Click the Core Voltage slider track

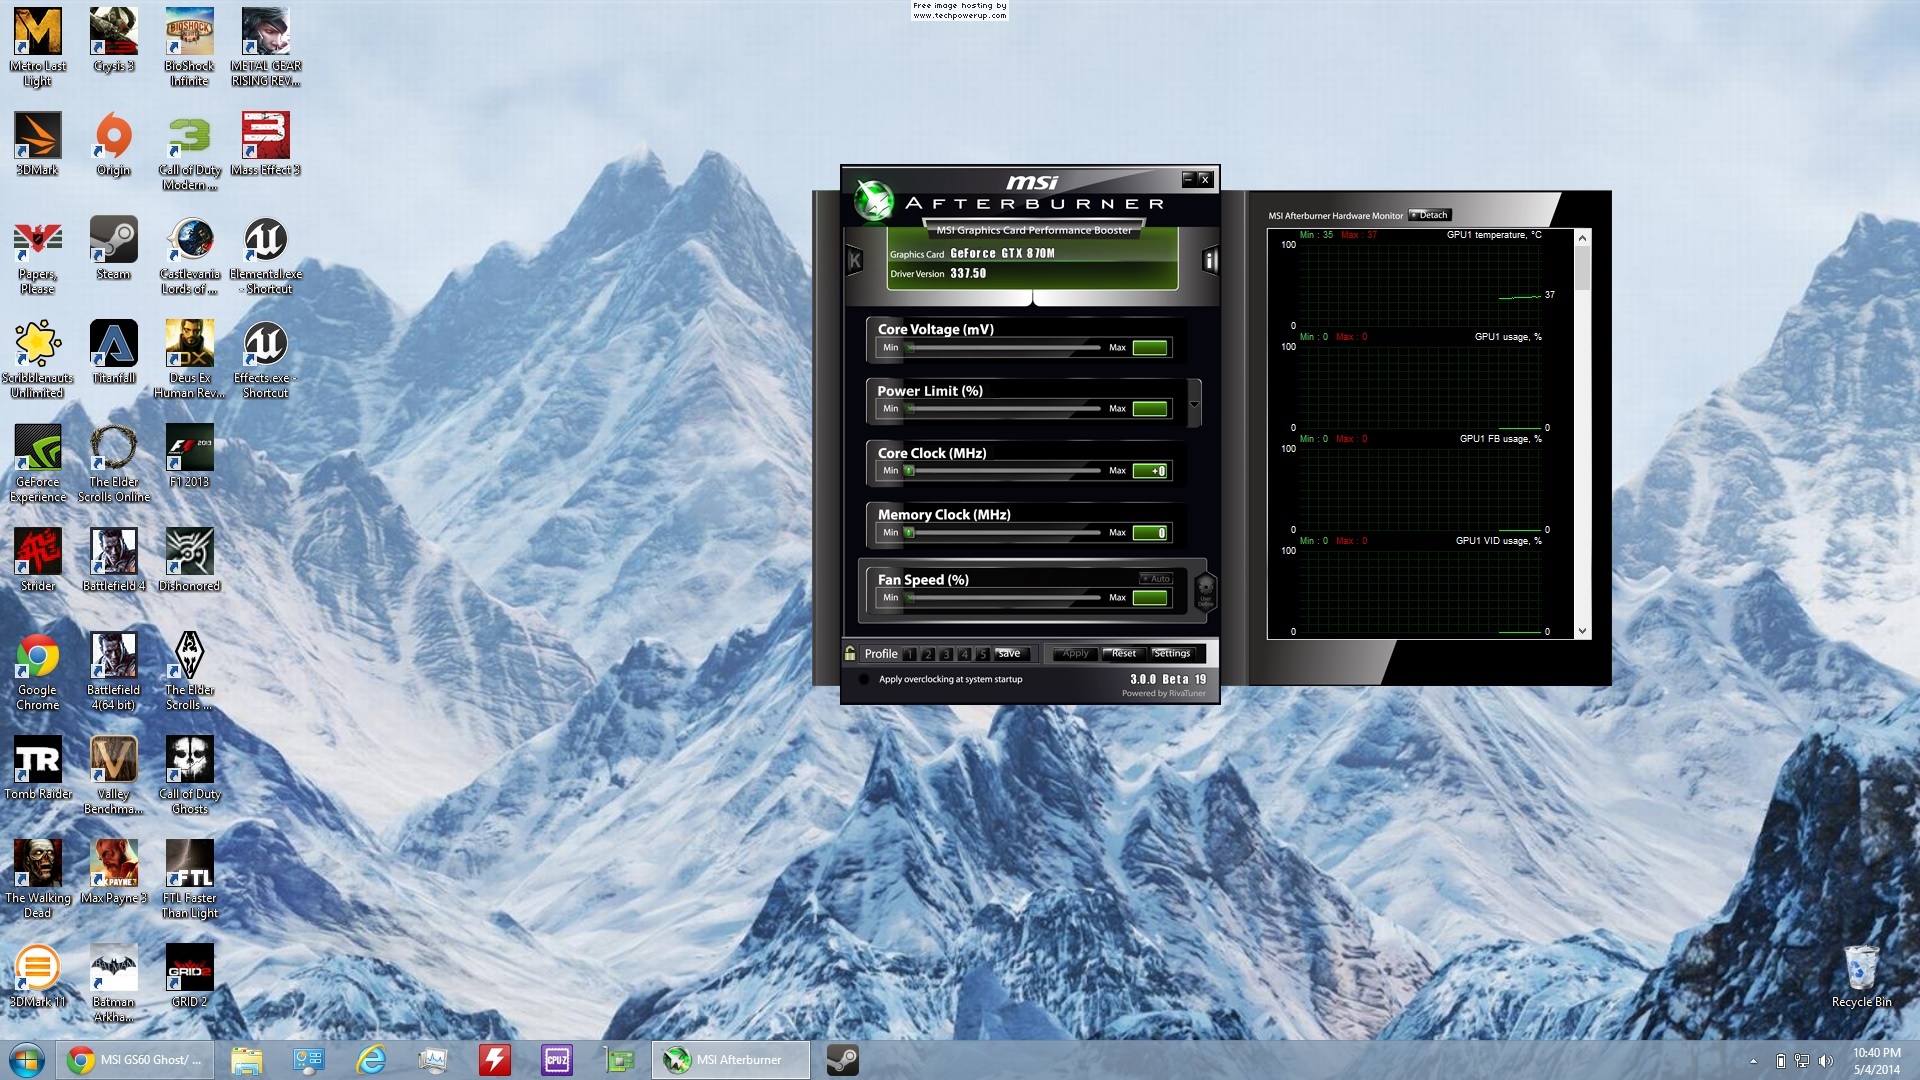tap(1002, 348)
